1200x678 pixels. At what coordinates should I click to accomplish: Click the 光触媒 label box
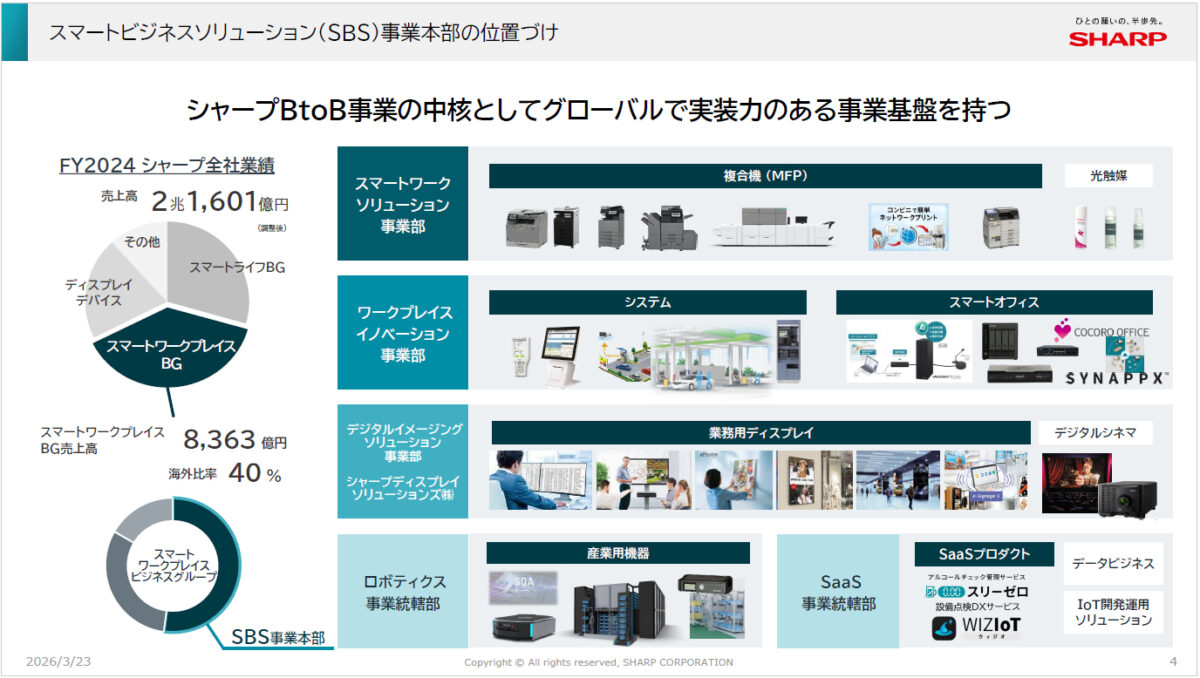point(1107,176)
